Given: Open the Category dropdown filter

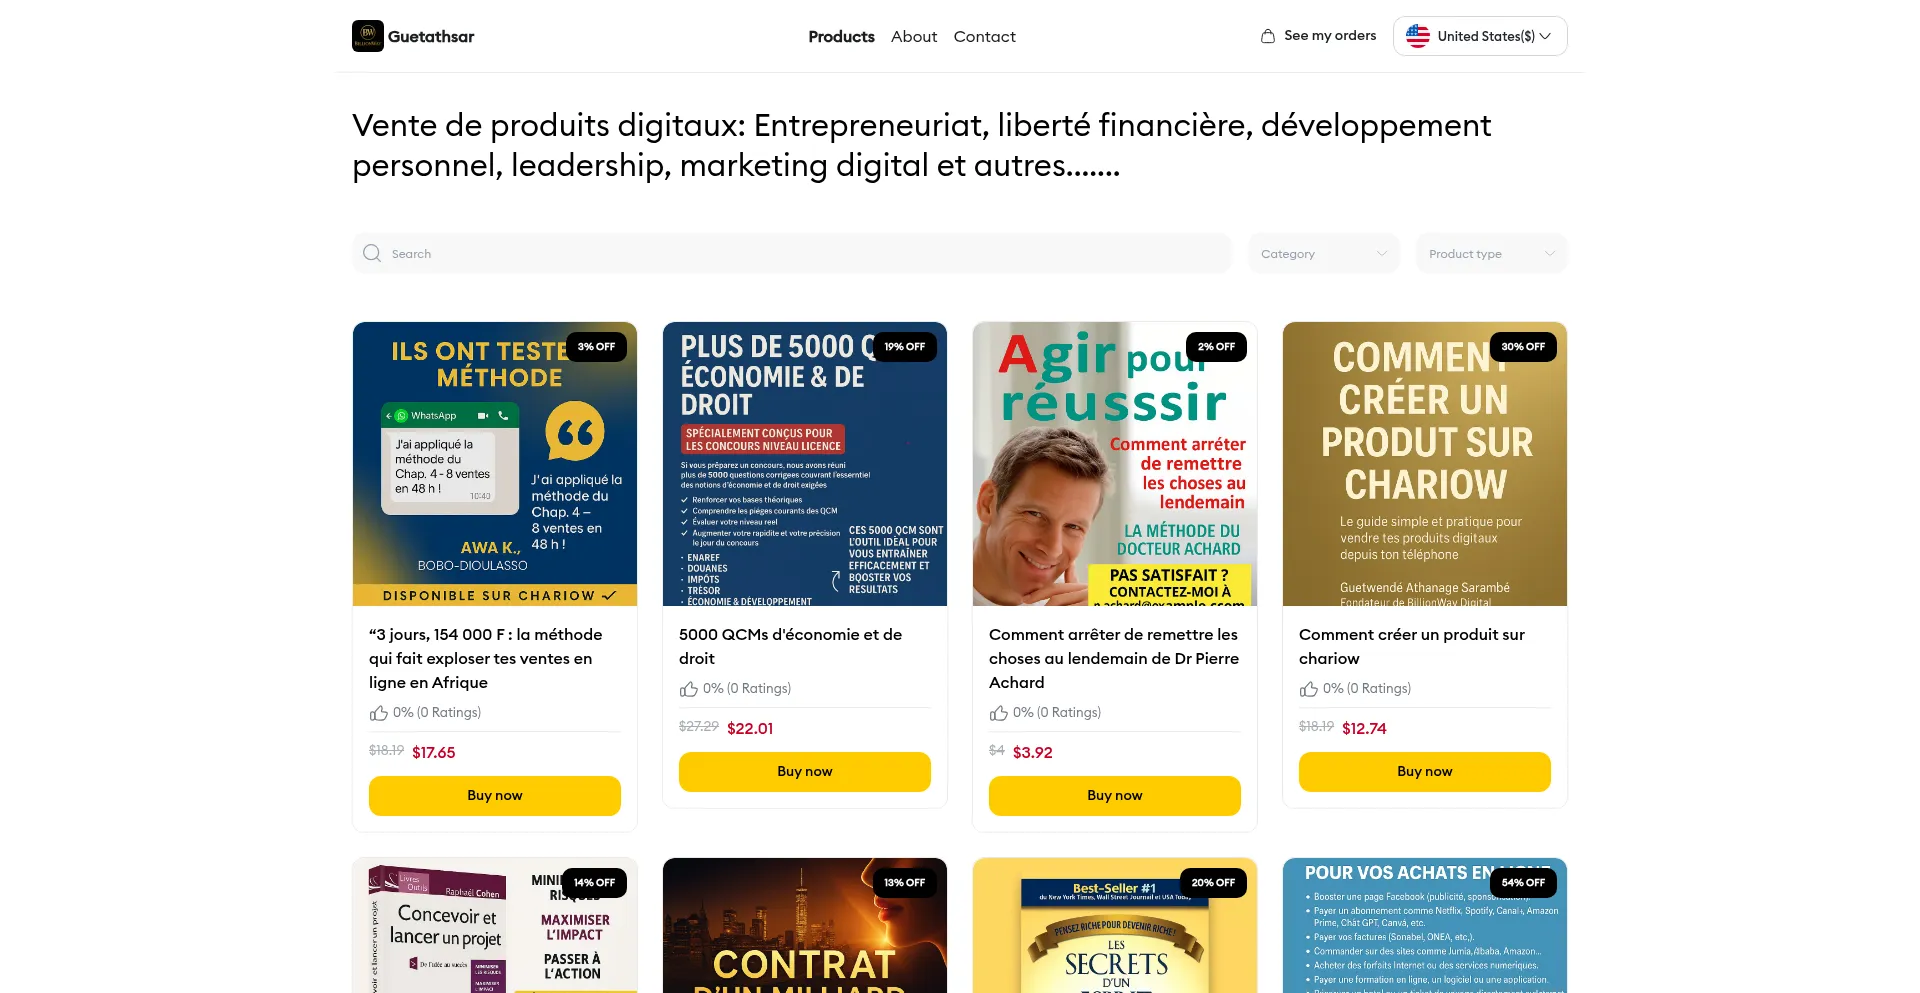Looking at the screenshot, I should pos(1324,253).
